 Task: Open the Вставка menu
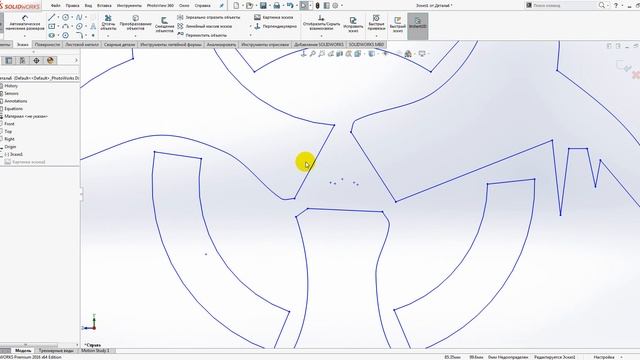coord(104,6)
